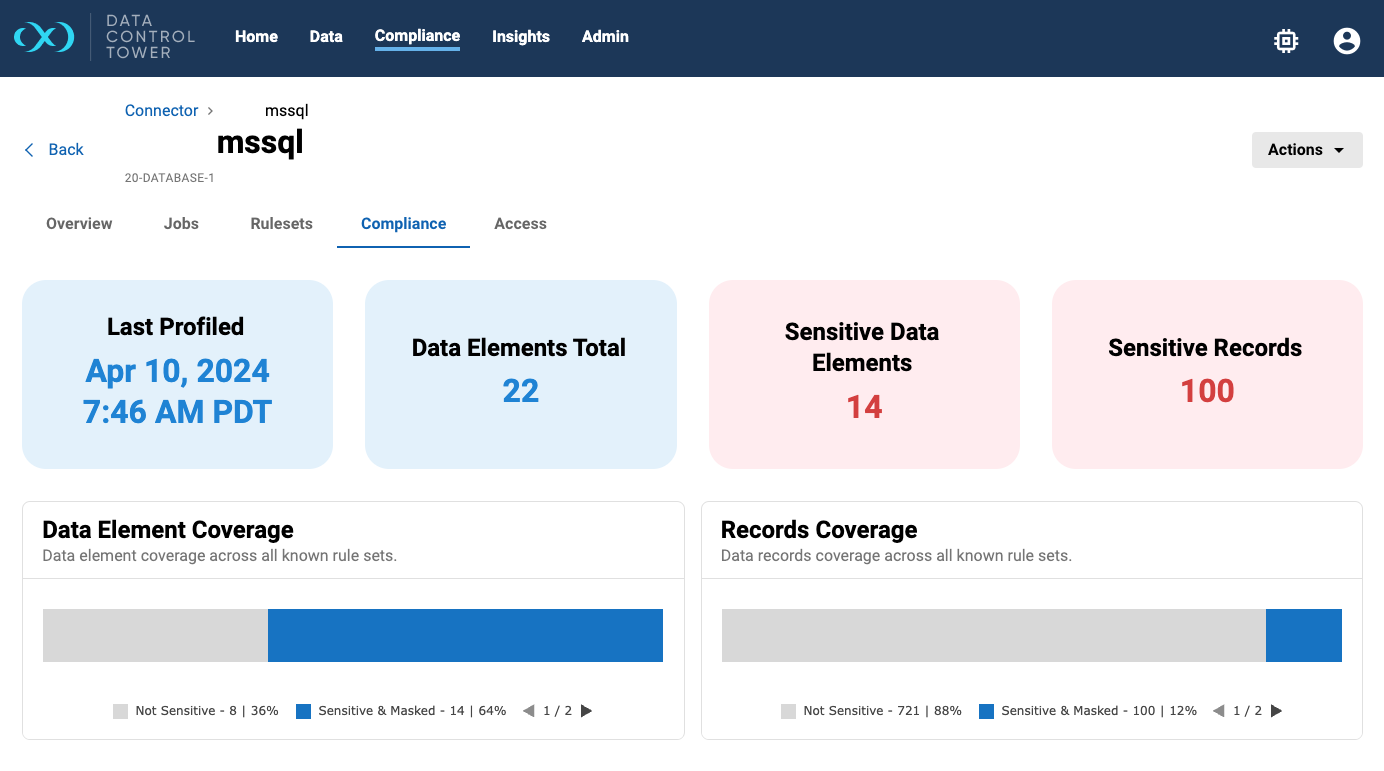Click the Data Control Tower logo

(x=44, y=37)
